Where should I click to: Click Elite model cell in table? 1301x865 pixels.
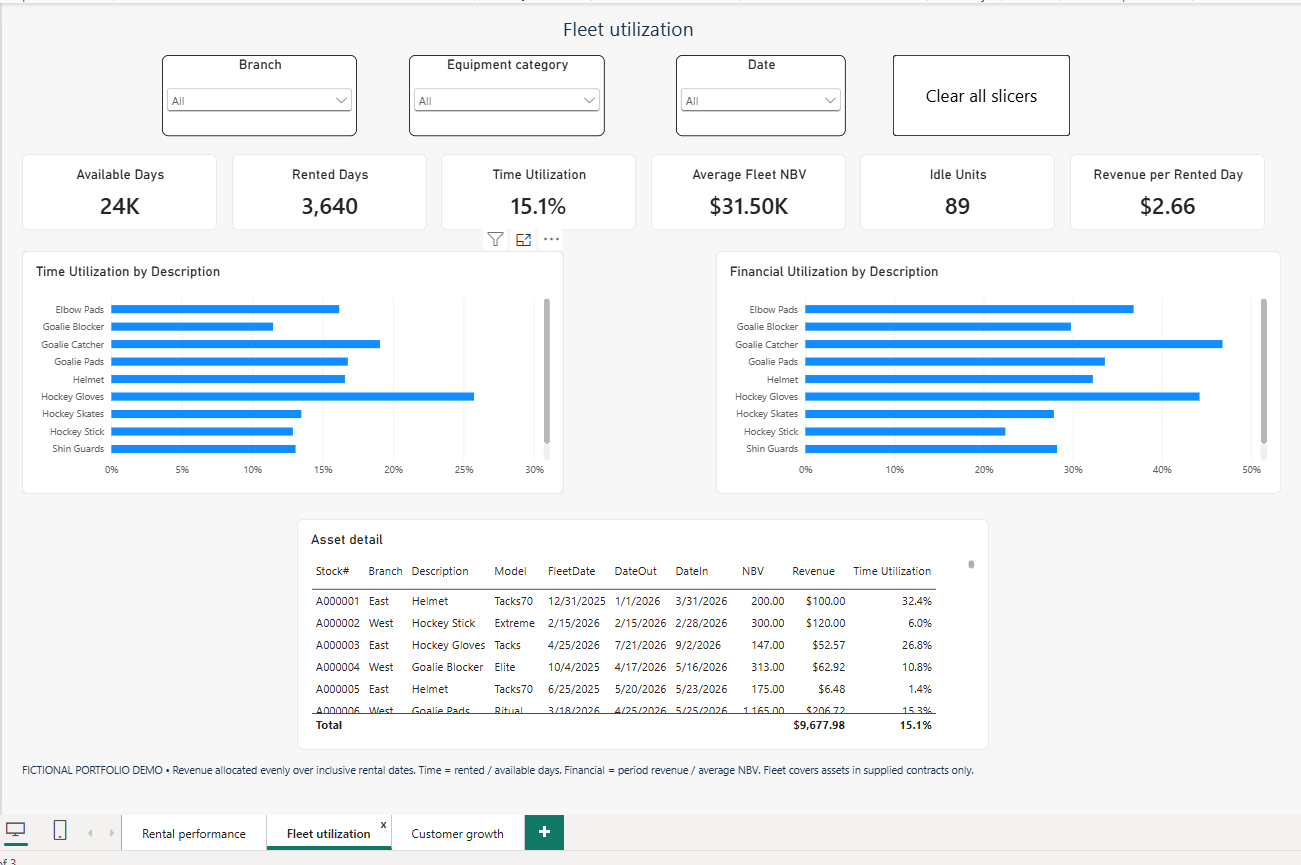point(503,667)
